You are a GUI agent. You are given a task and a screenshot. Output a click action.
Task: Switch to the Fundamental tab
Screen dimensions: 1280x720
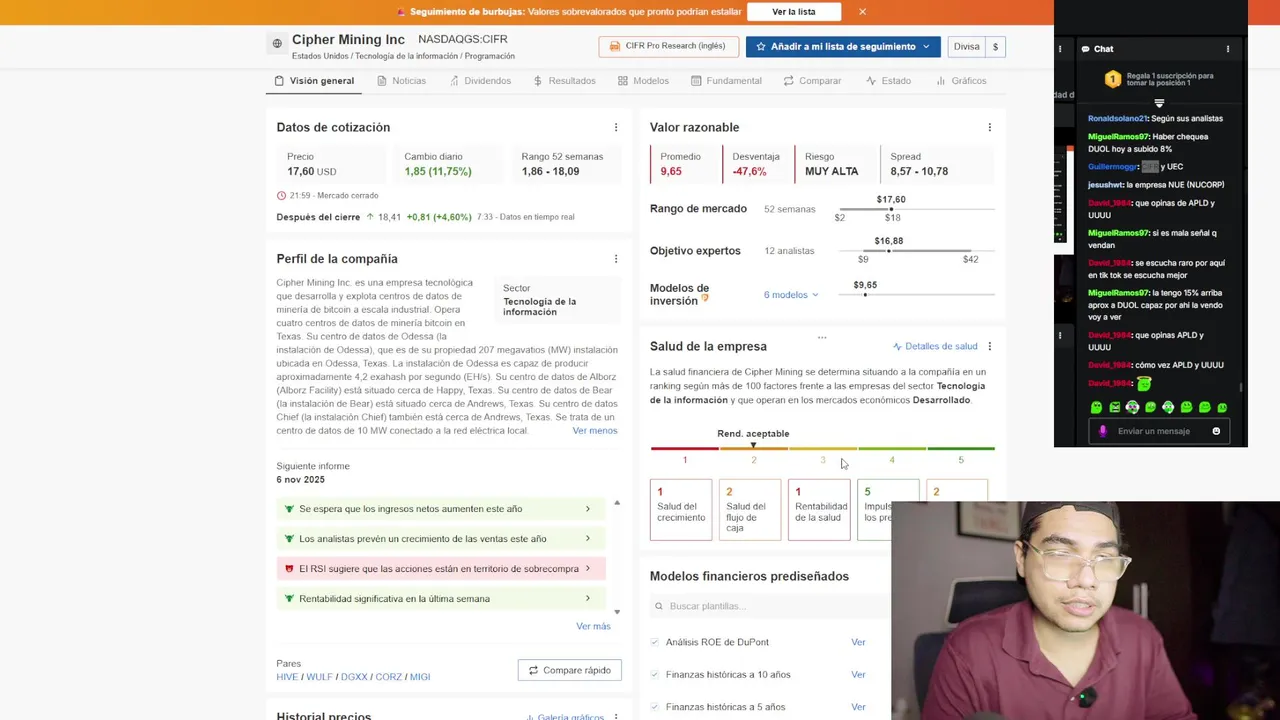click(x=726, y=81)
